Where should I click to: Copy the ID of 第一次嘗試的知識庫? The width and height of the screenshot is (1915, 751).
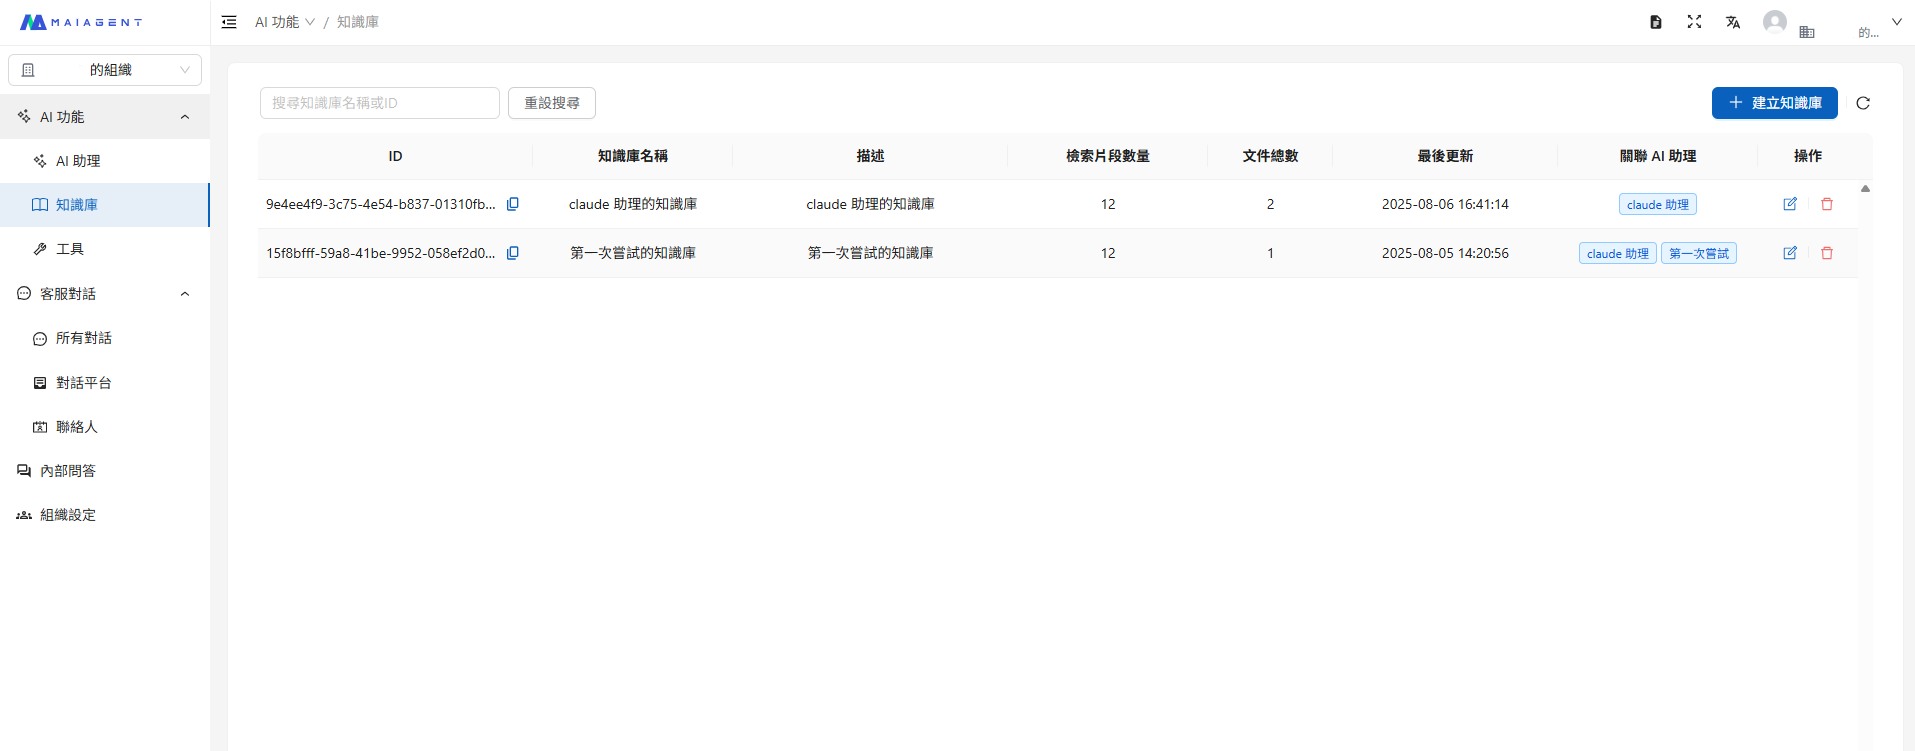click(513, 253)
